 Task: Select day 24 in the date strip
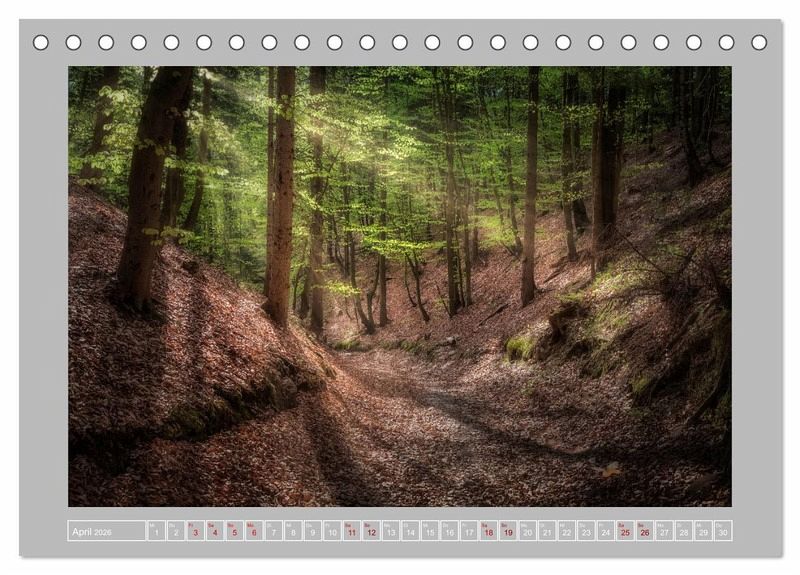pyautogui.click(x=606, y=531)
